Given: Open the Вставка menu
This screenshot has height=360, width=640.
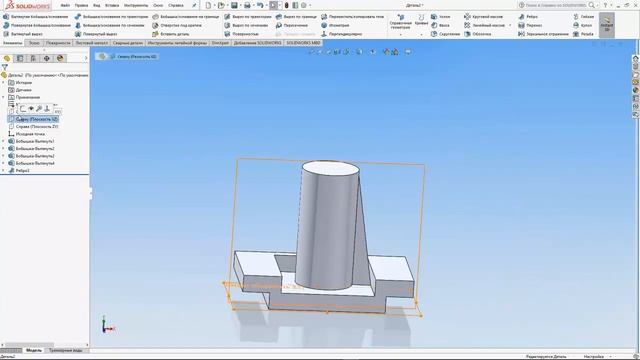Looking at the screenshot, I should tap(112, 6).
